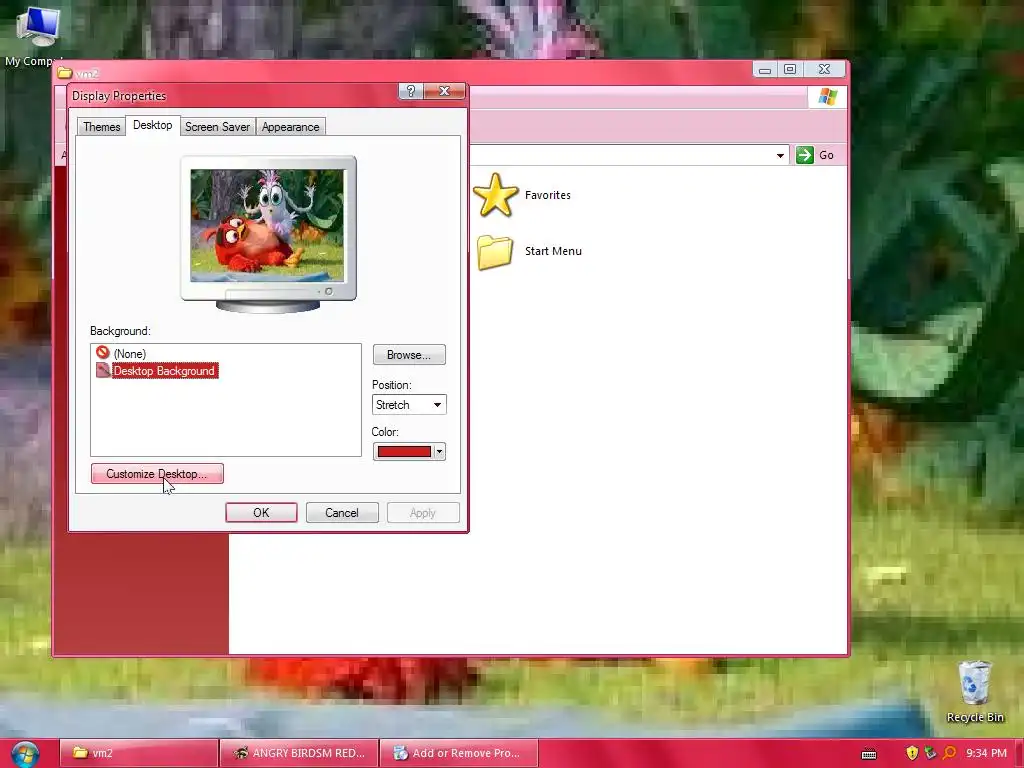Open the Color dropdown arrow
Viewport: 1024px width, 768px height.
point(440,451)
